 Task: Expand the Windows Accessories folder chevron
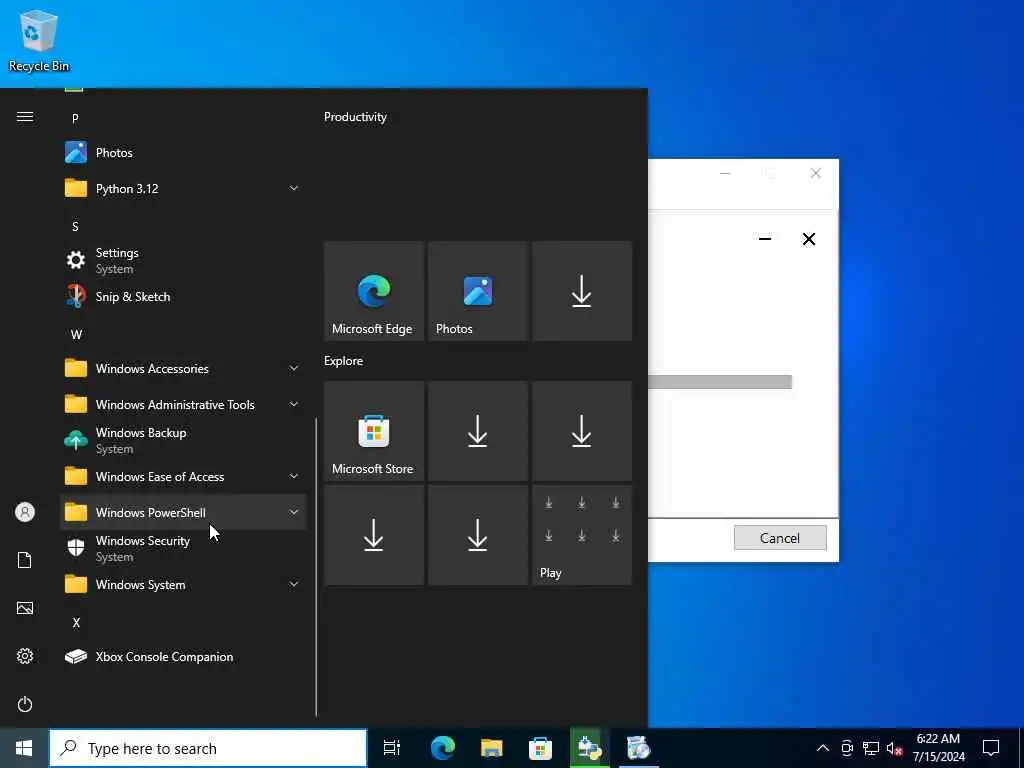(294, 368)
